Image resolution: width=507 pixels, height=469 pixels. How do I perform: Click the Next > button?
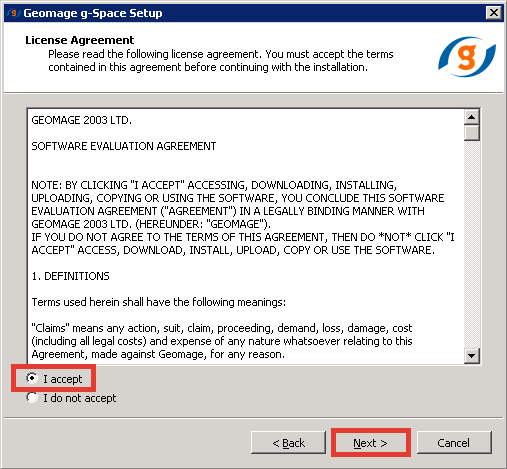point(371,443)
